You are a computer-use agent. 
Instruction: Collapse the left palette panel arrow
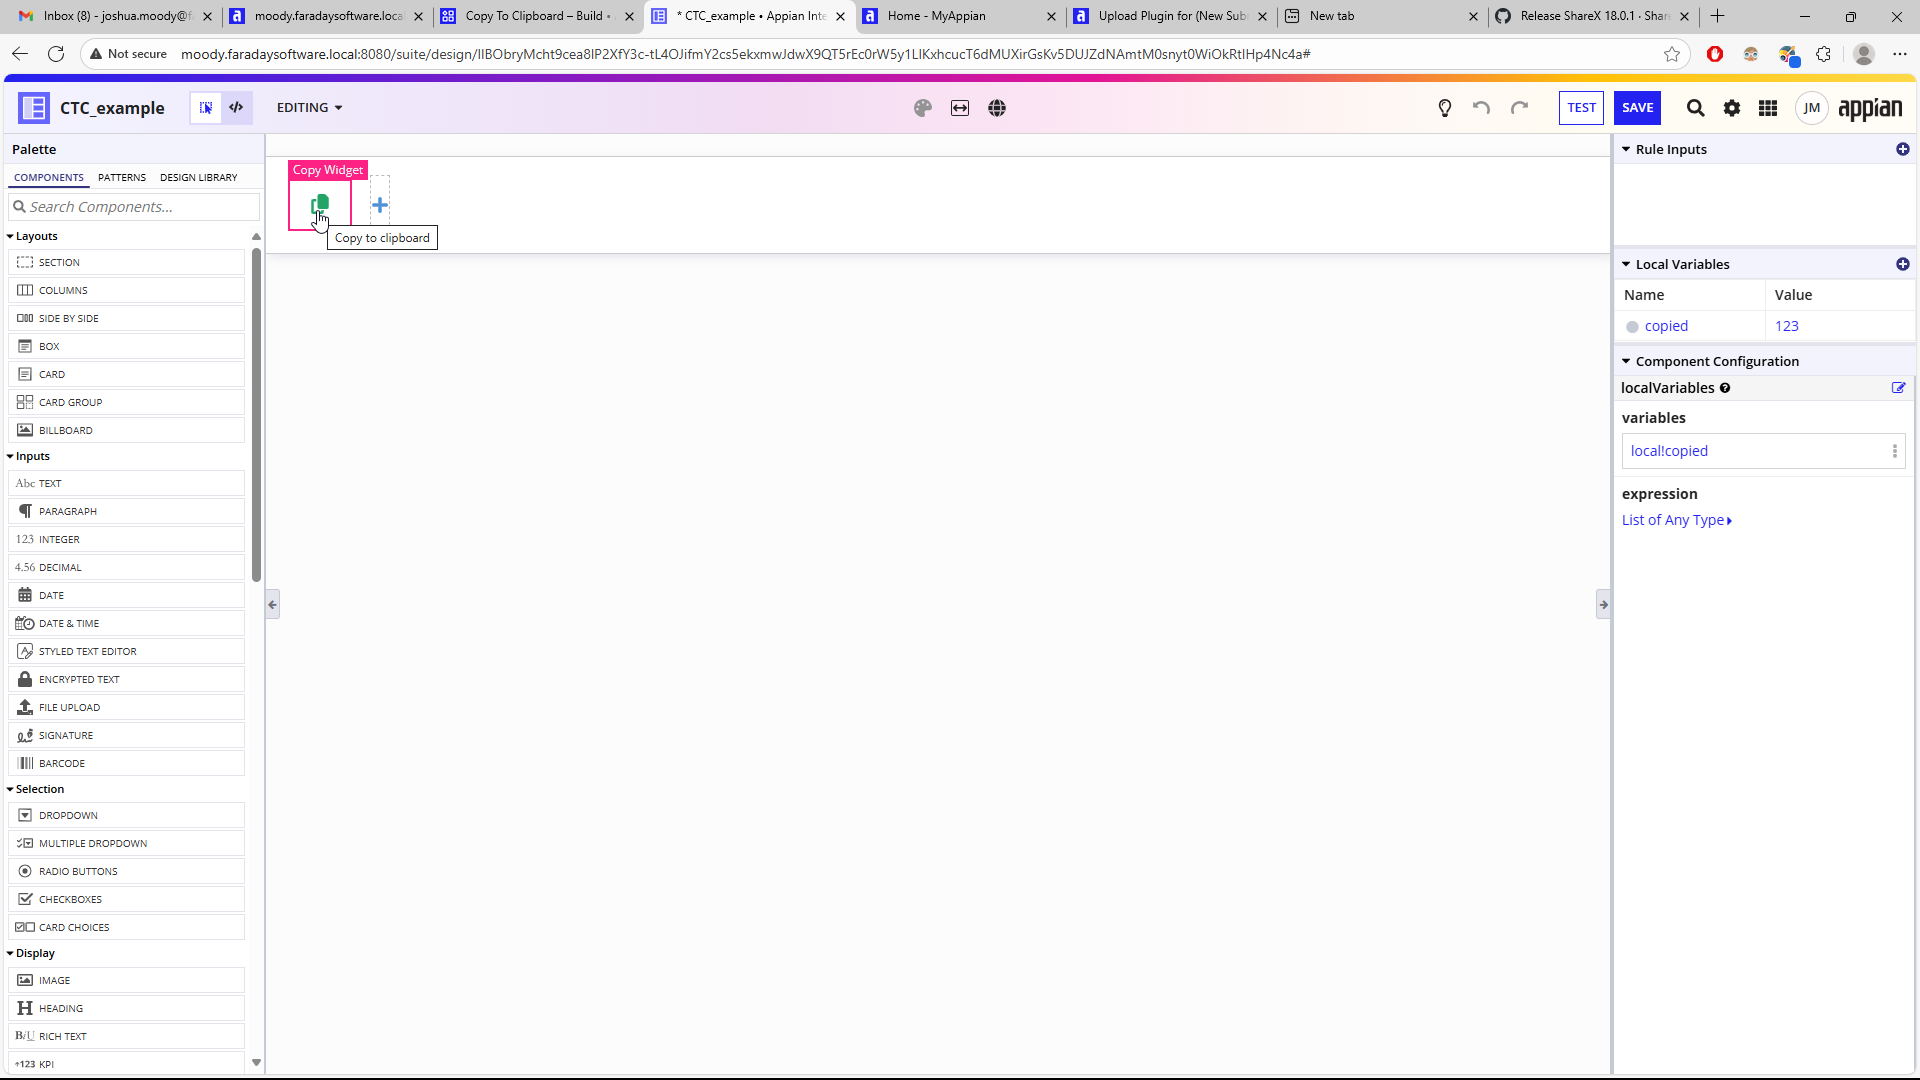[272, 605]
